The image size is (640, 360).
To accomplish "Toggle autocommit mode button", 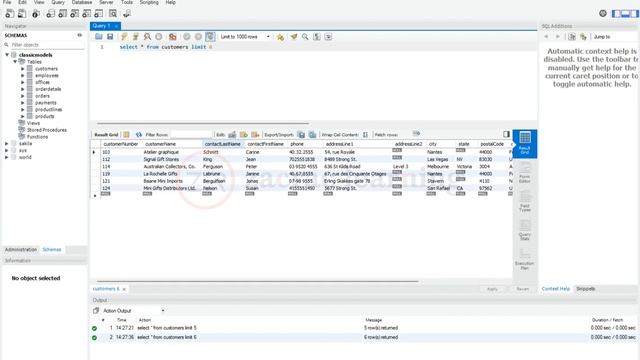I will coord(210,37).
